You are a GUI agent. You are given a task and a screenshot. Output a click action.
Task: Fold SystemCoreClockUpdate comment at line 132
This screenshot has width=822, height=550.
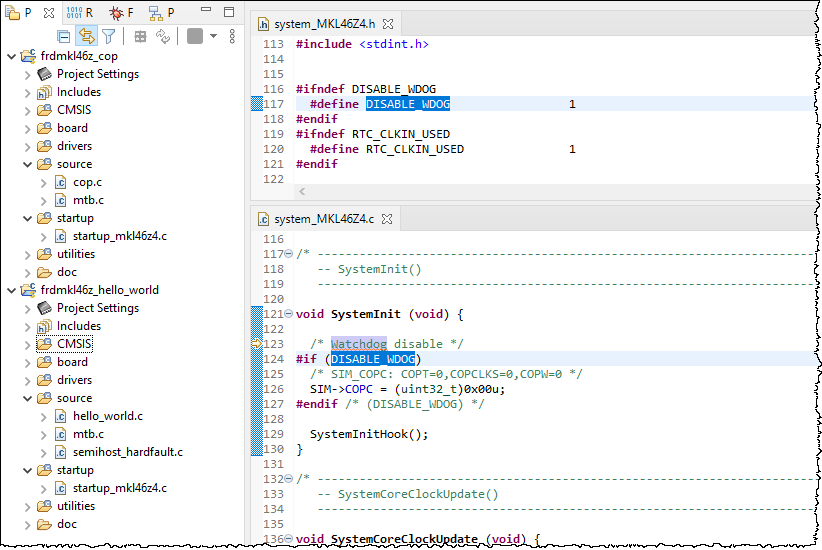tap(288, 479)
